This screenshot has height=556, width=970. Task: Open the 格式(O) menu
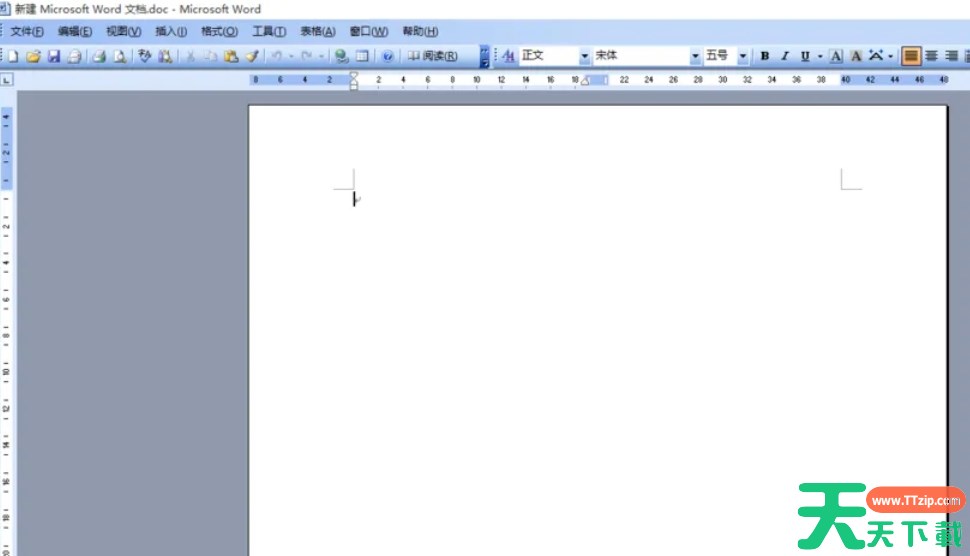(220, 32)
